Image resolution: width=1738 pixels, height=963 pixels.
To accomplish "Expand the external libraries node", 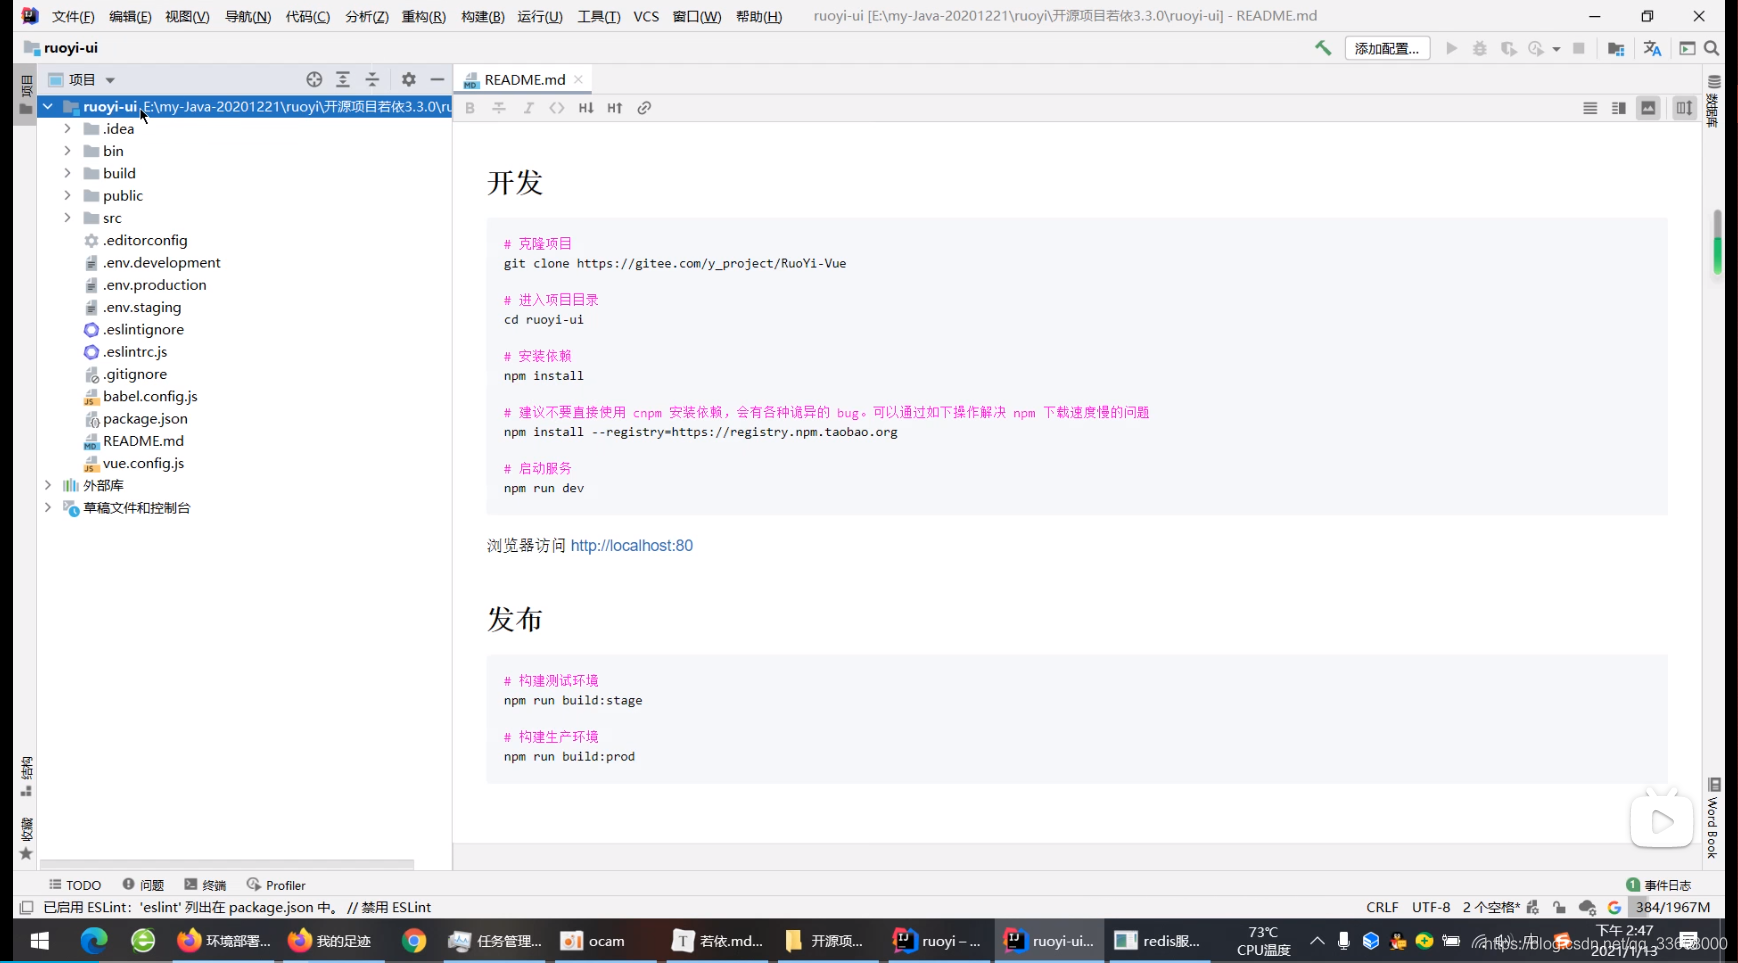I will 47,485.
